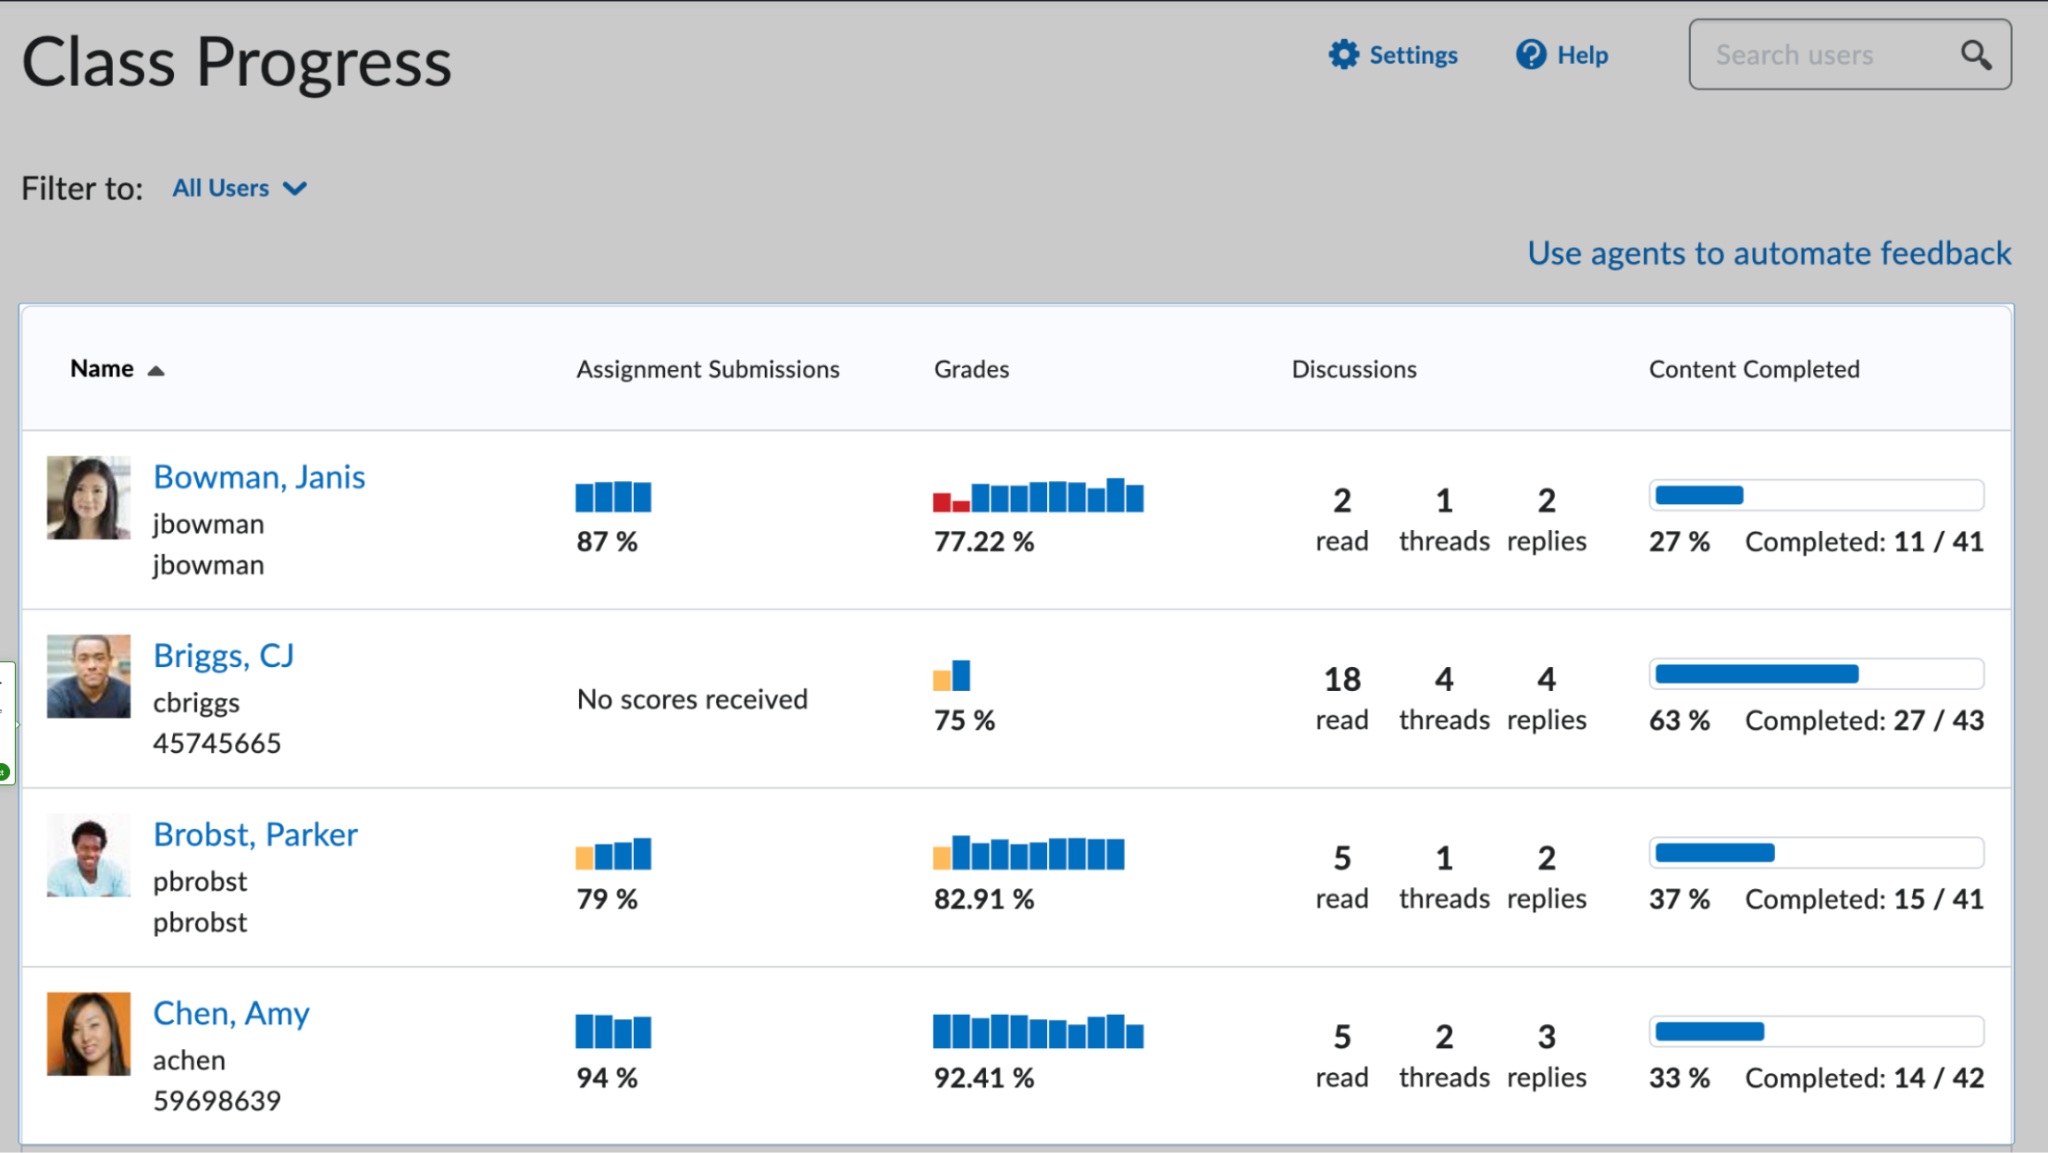Open Settings via the gear icon
2048x1153 pixels.
[x=1343, y=55]
